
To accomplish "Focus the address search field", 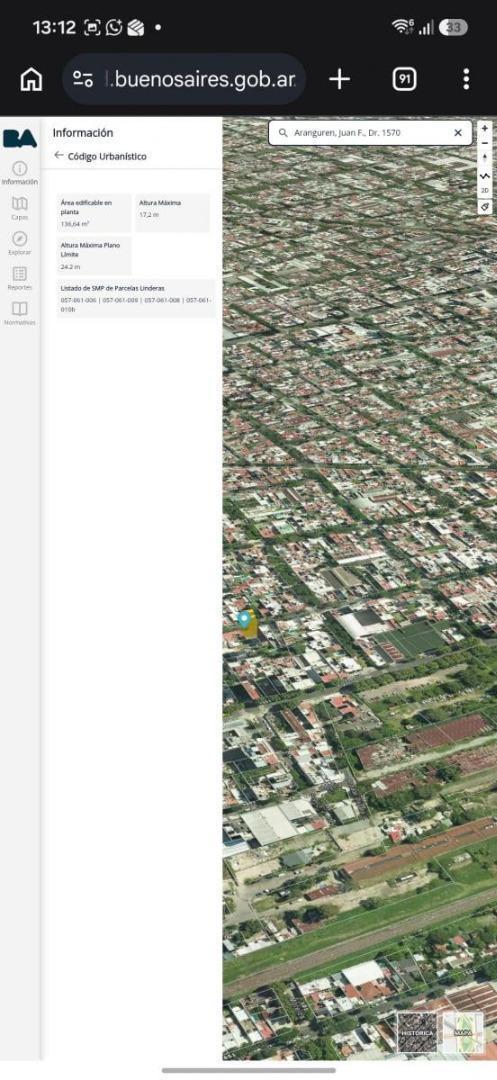I will 370,133.
